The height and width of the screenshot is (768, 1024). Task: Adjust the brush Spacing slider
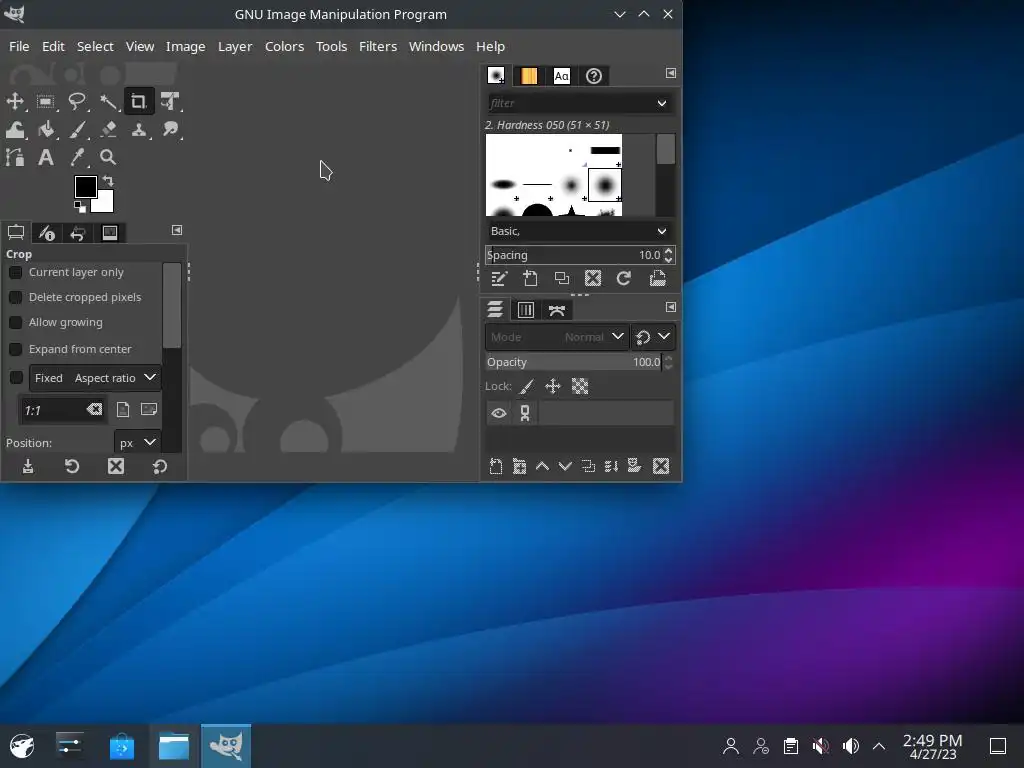click(575, 255)
